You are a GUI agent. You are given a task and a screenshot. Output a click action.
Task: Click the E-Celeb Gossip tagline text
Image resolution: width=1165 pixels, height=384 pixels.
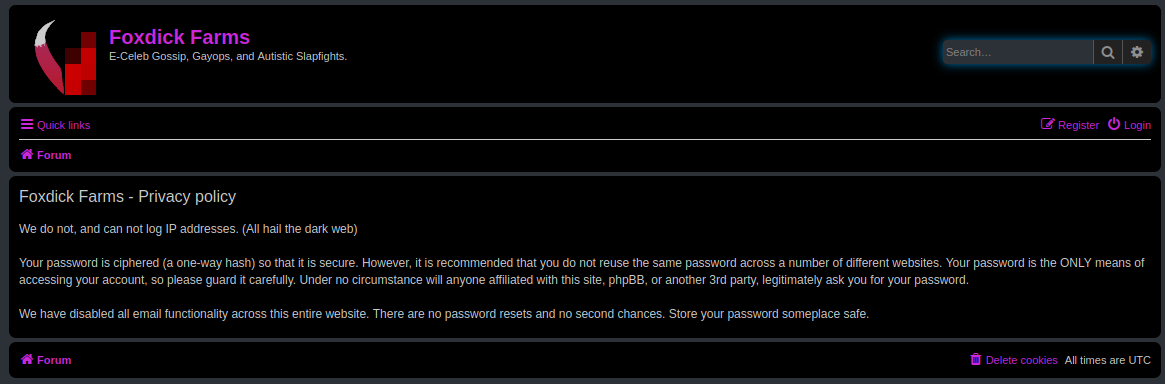228,56
